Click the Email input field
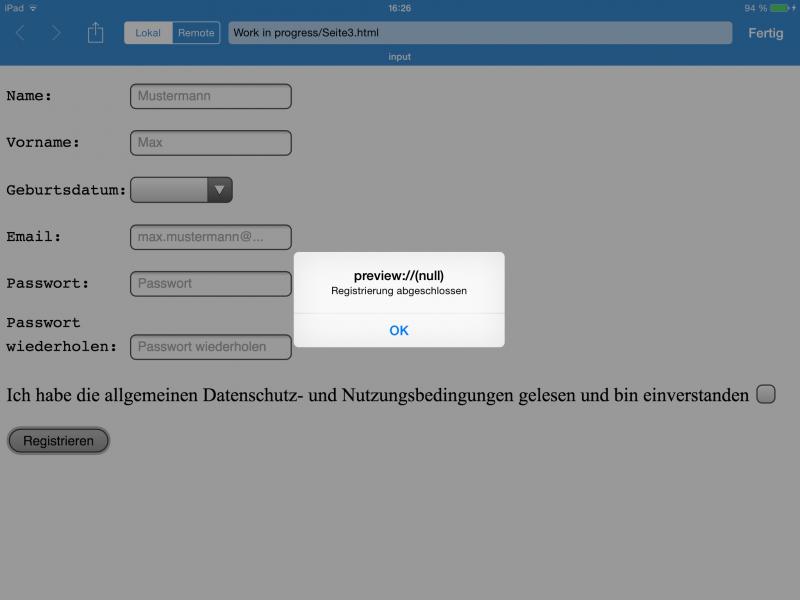Viewport: 800px width, 600px height. click(210, 237)
